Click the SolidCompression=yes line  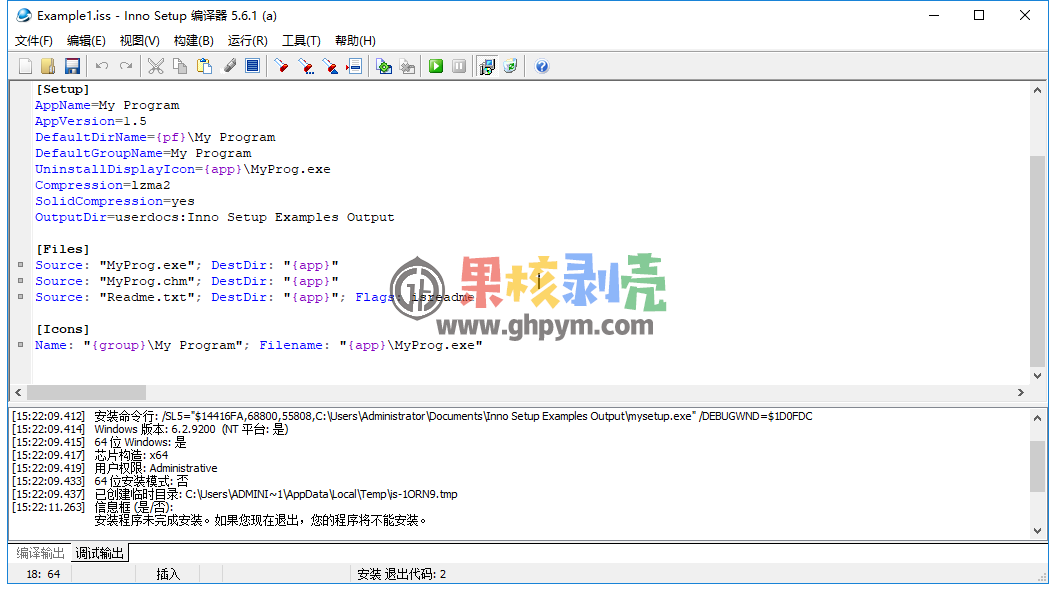(115, 201)
